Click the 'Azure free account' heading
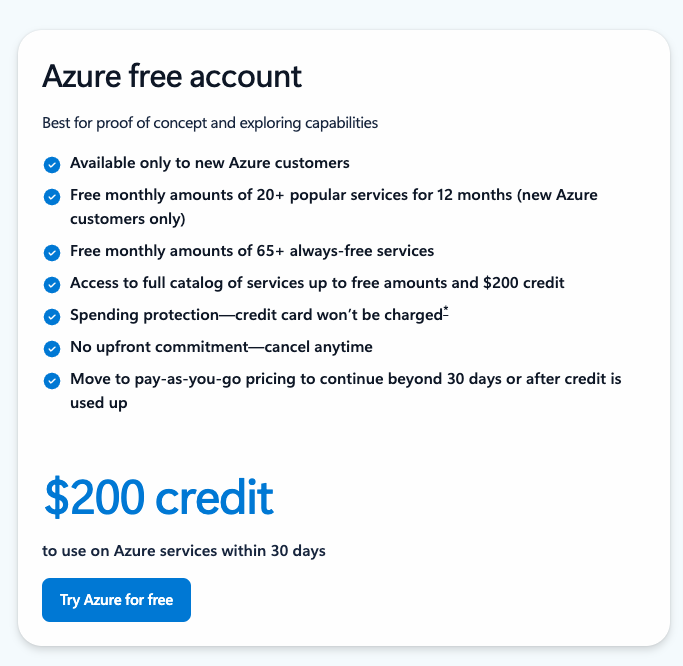 [172, 76]
